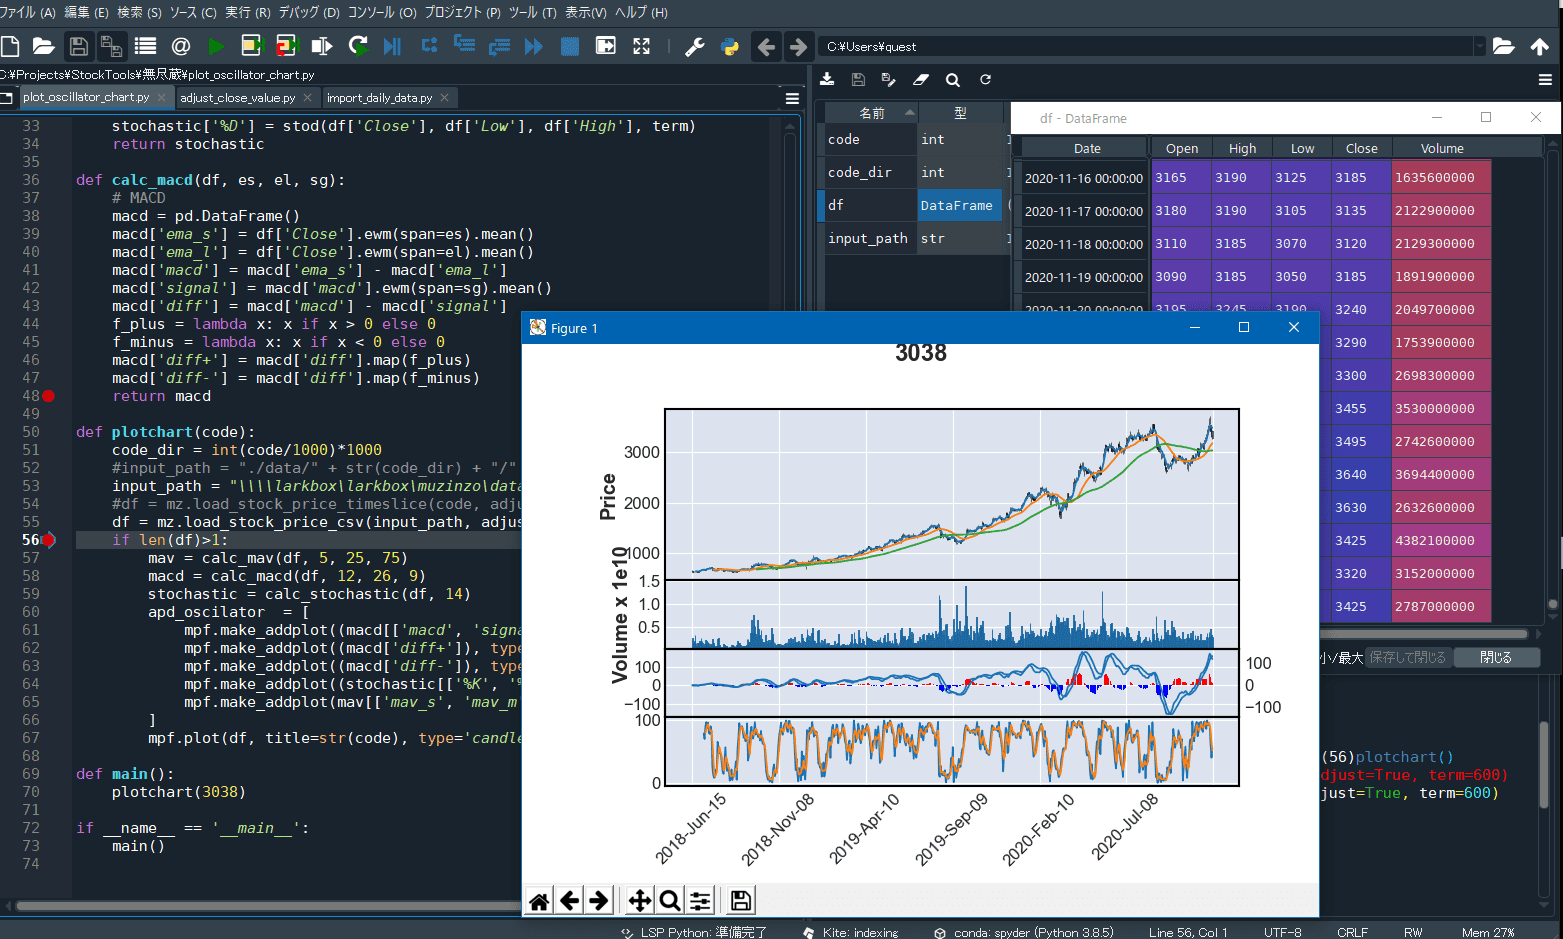
Task: Search variables magnifier icon
Action: pos(953,79)
